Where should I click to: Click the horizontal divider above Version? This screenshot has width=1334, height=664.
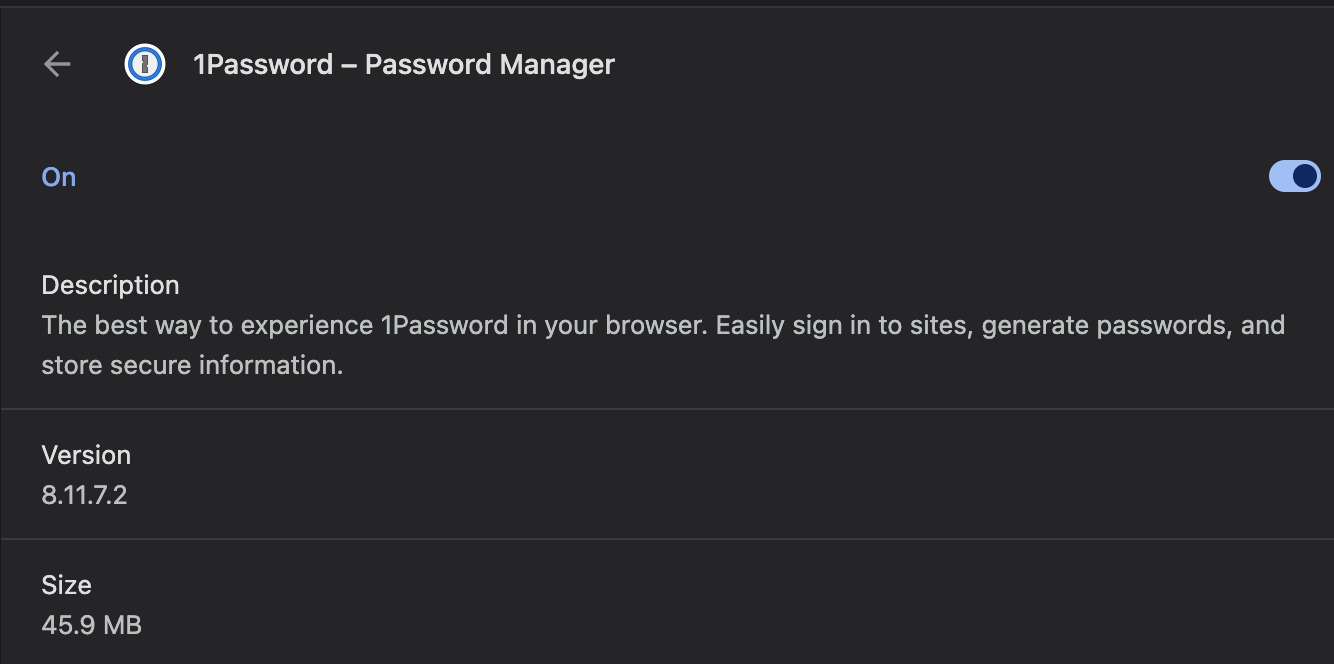tap(667, 409)
